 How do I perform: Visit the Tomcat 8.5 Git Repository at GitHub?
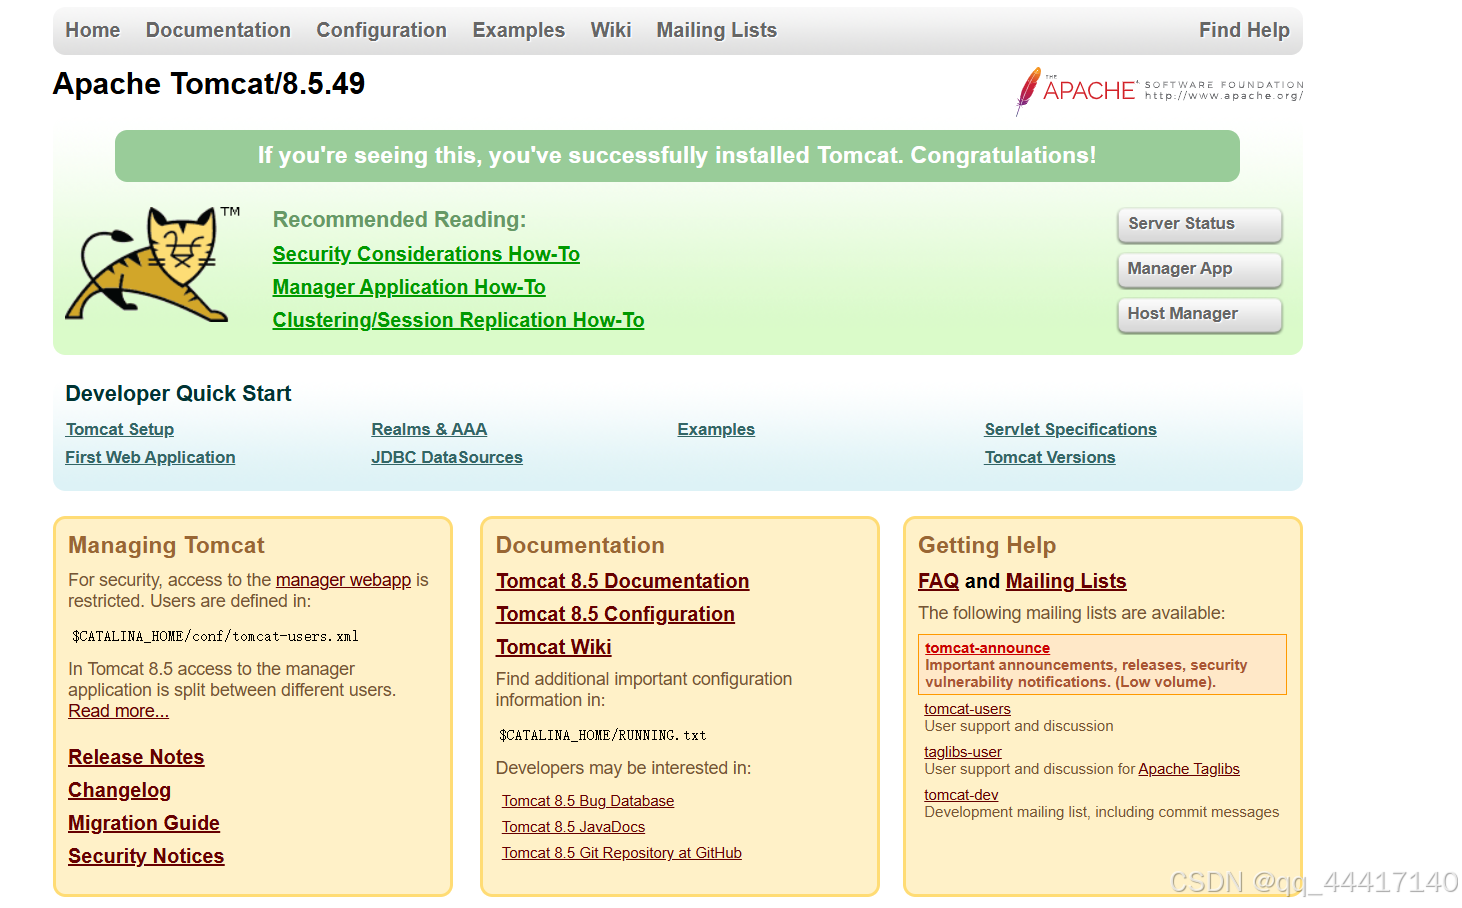pos(621,853)
